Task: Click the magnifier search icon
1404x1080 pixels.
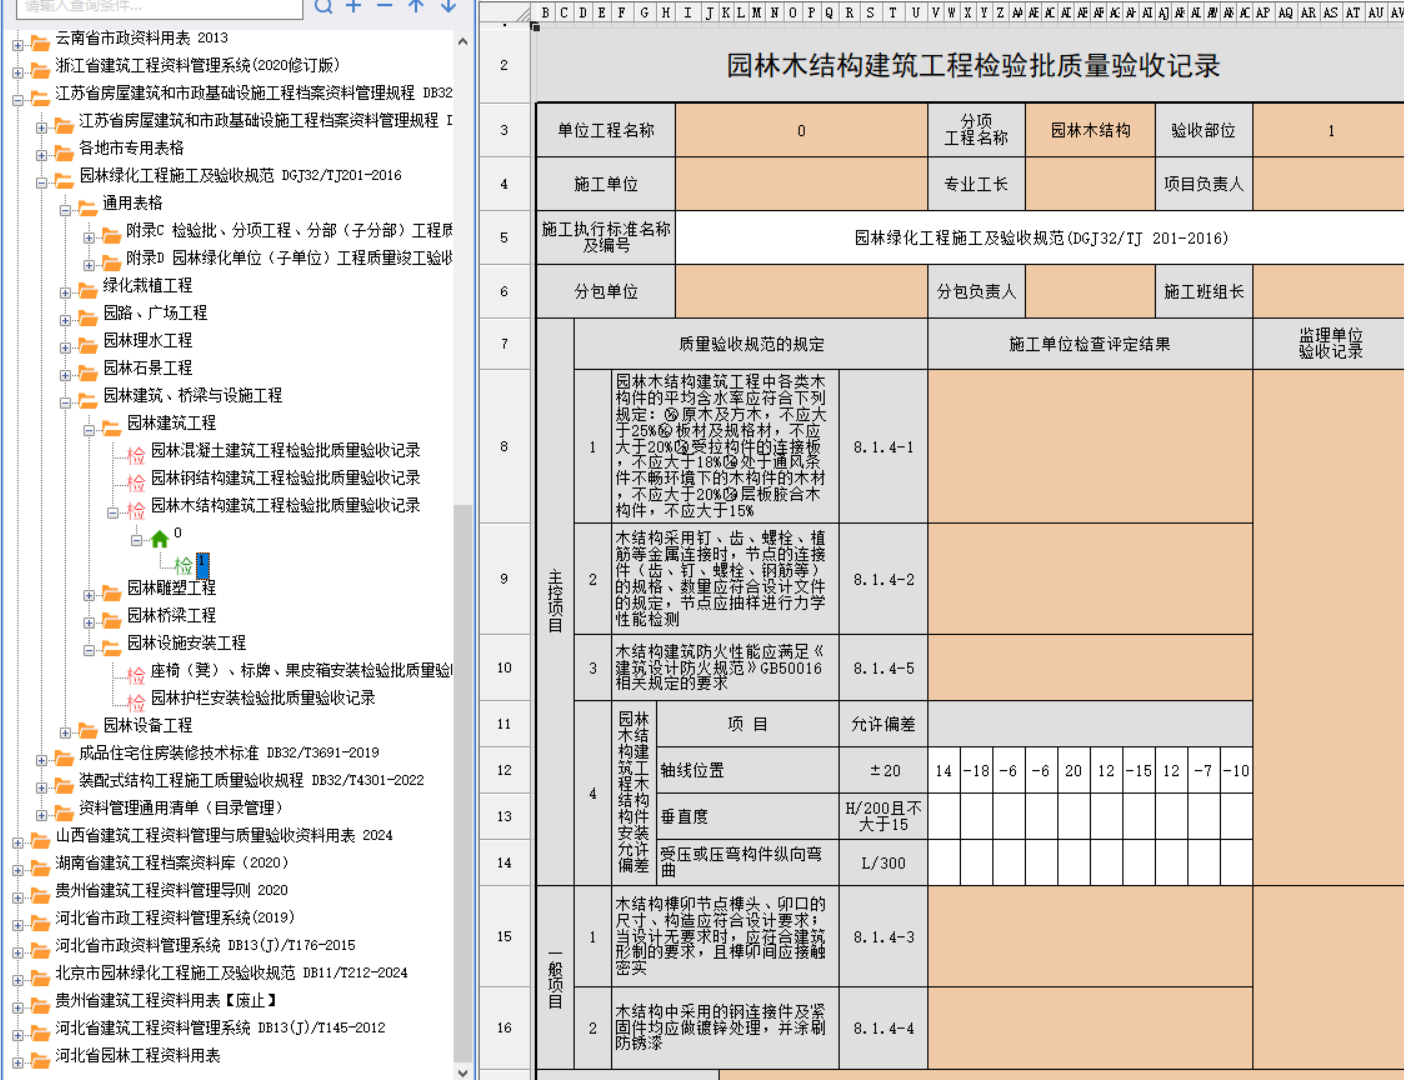Action: (x=324, y=7)
